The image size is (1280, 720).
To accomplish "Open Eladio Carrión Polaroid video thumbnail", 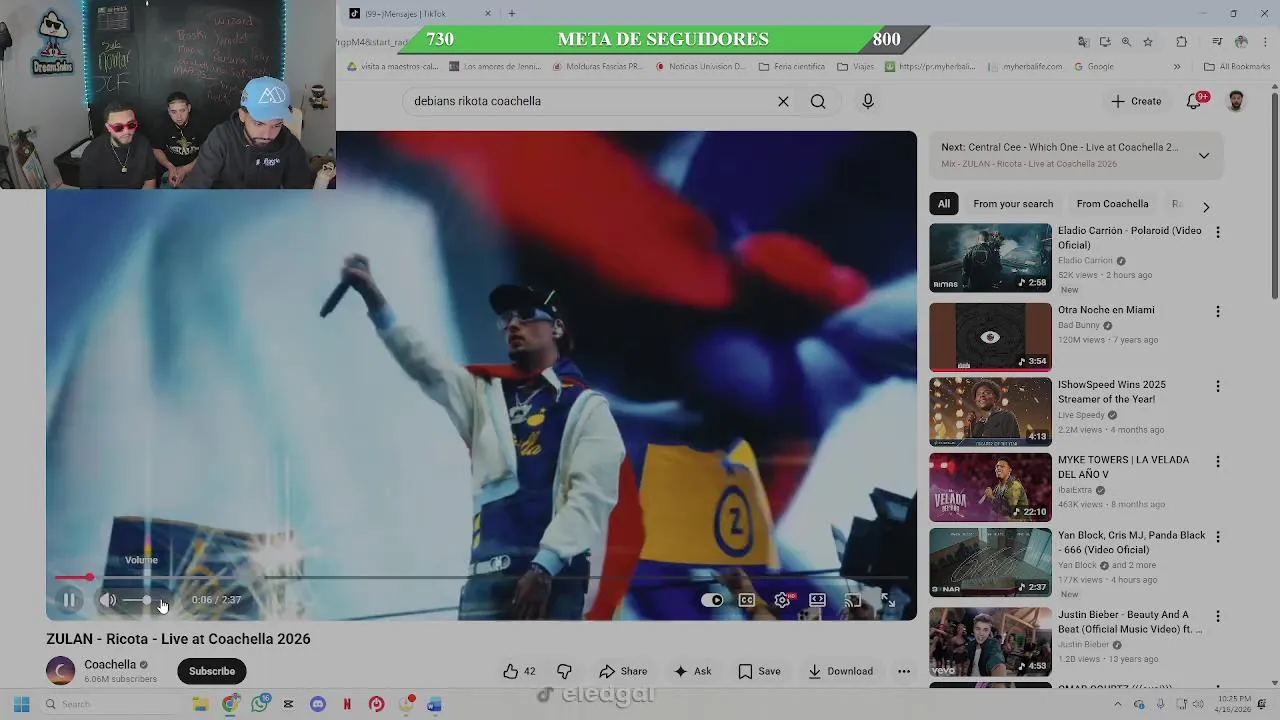I will pos(990,257).
